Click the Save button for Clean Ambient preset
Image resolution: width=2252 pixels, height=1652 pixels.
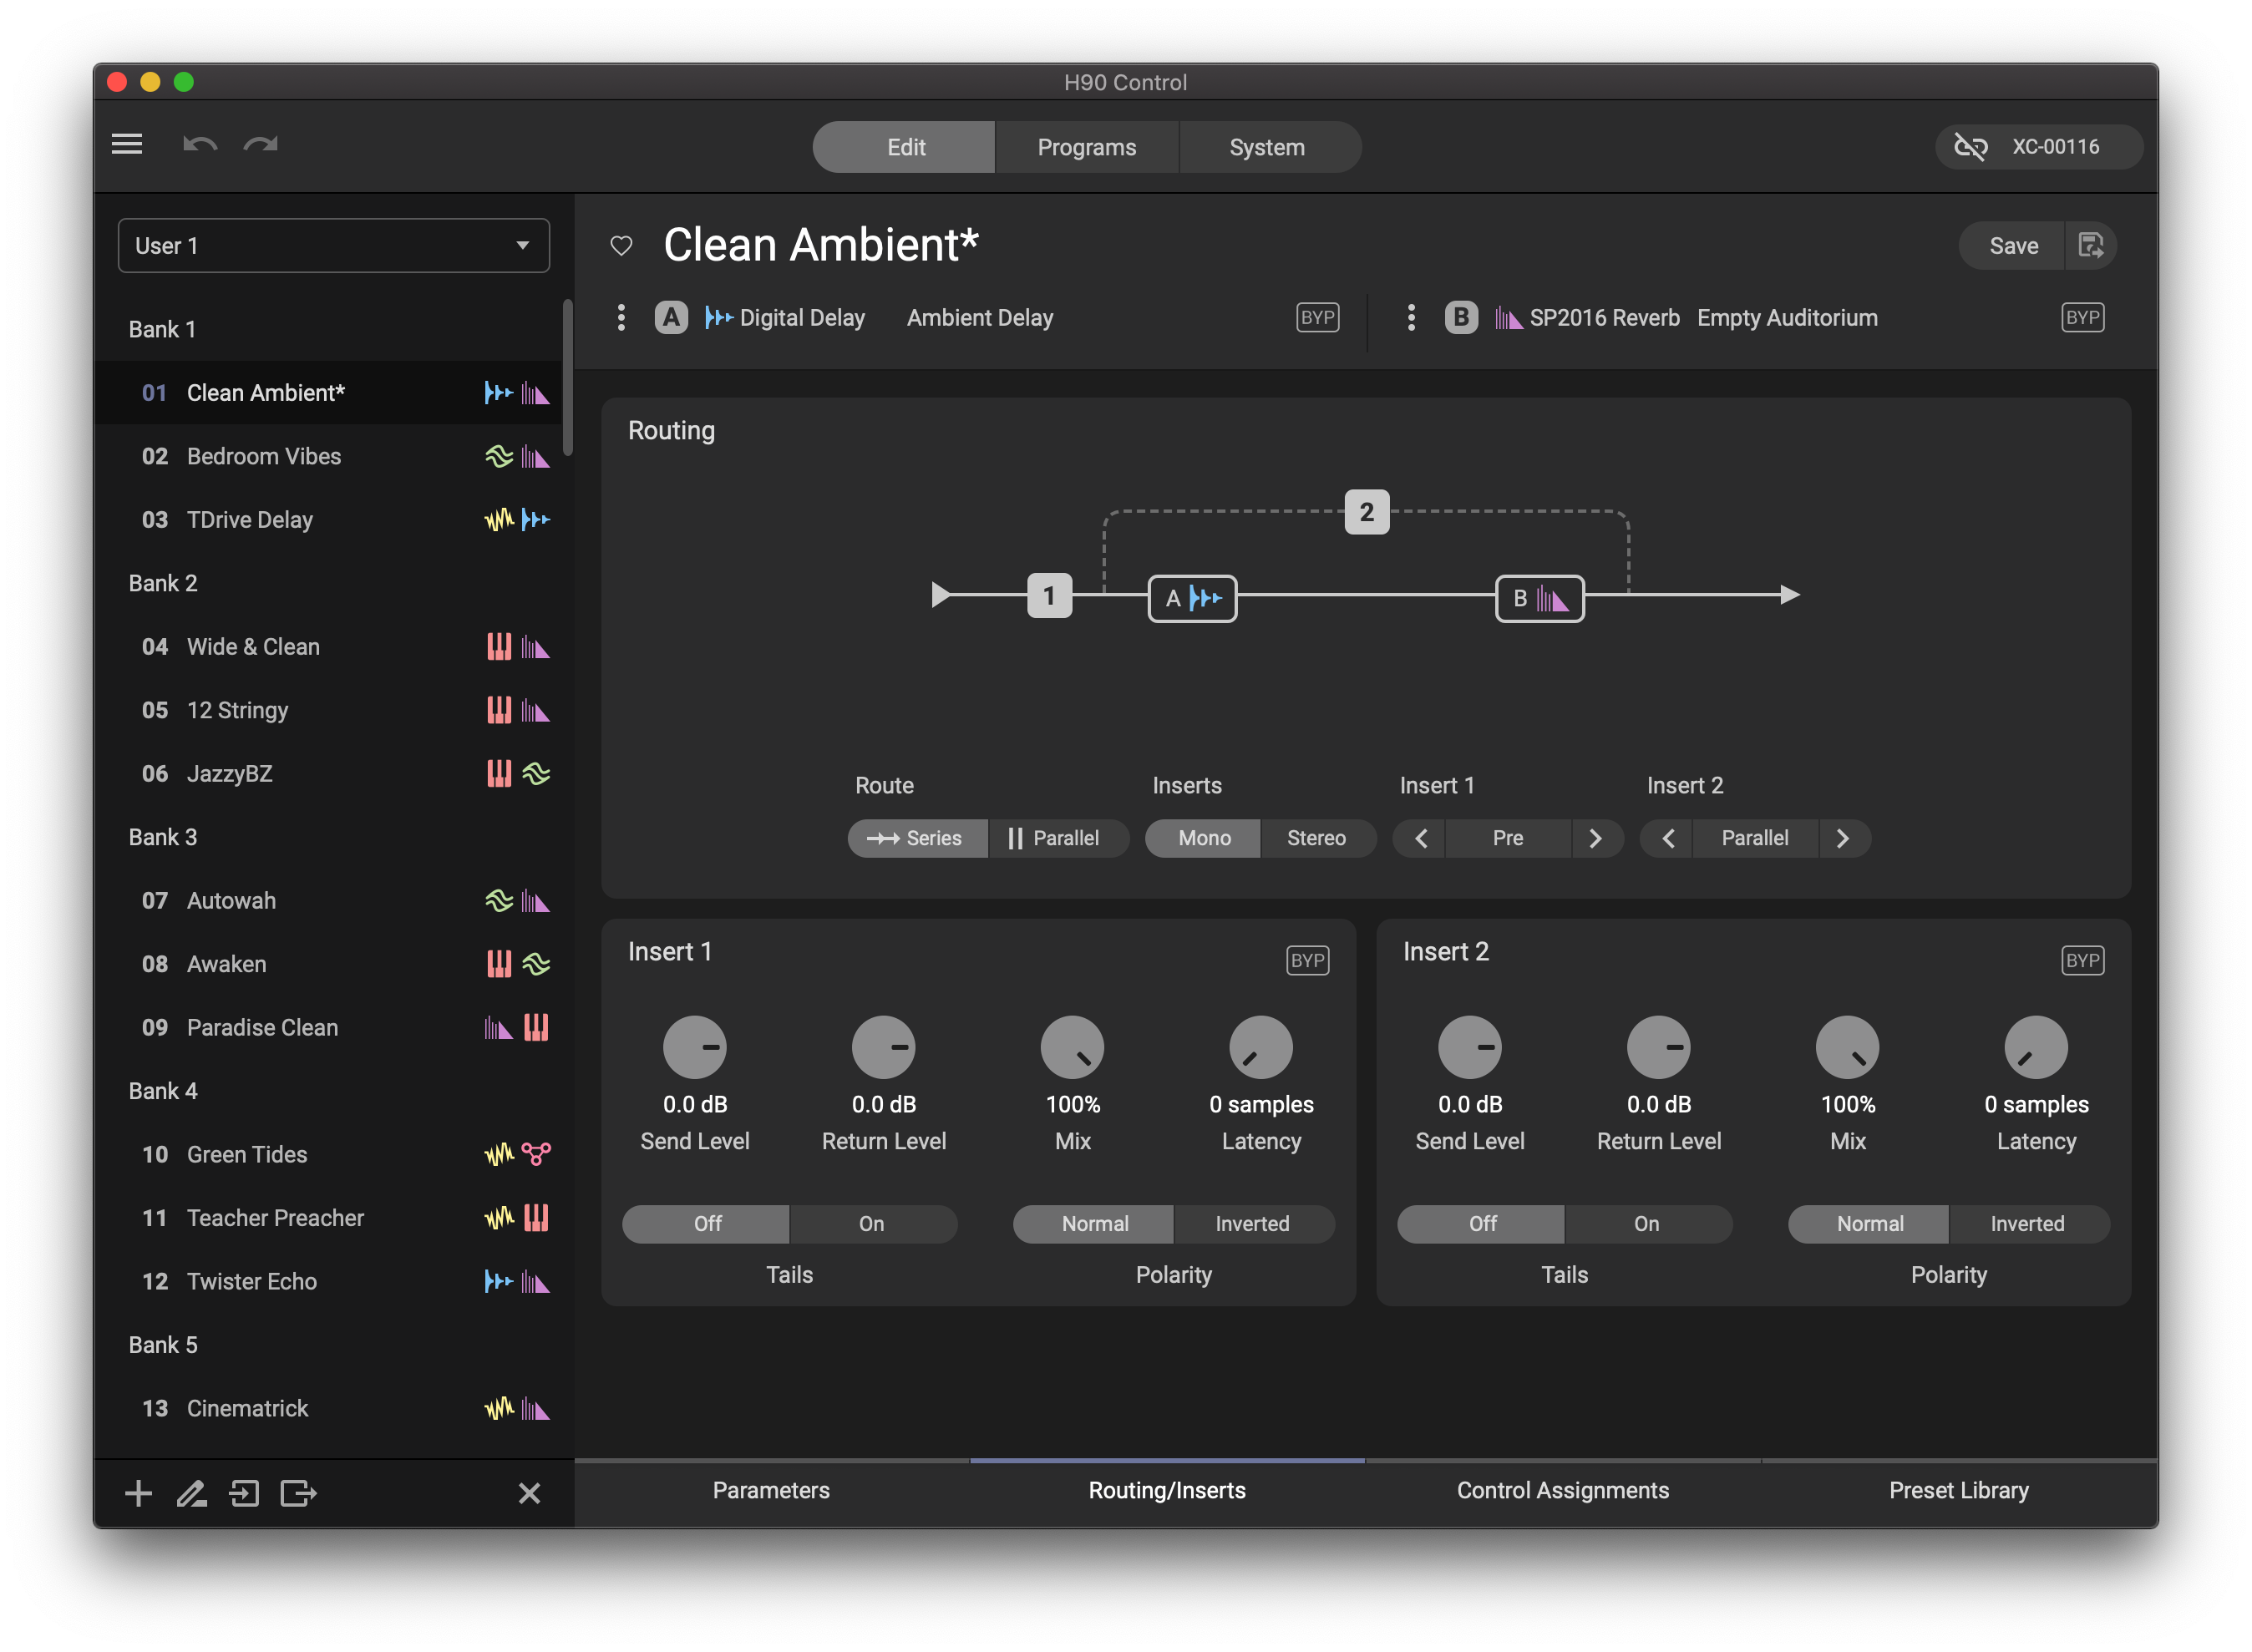pyautogui.click(x=2012, y=245)
